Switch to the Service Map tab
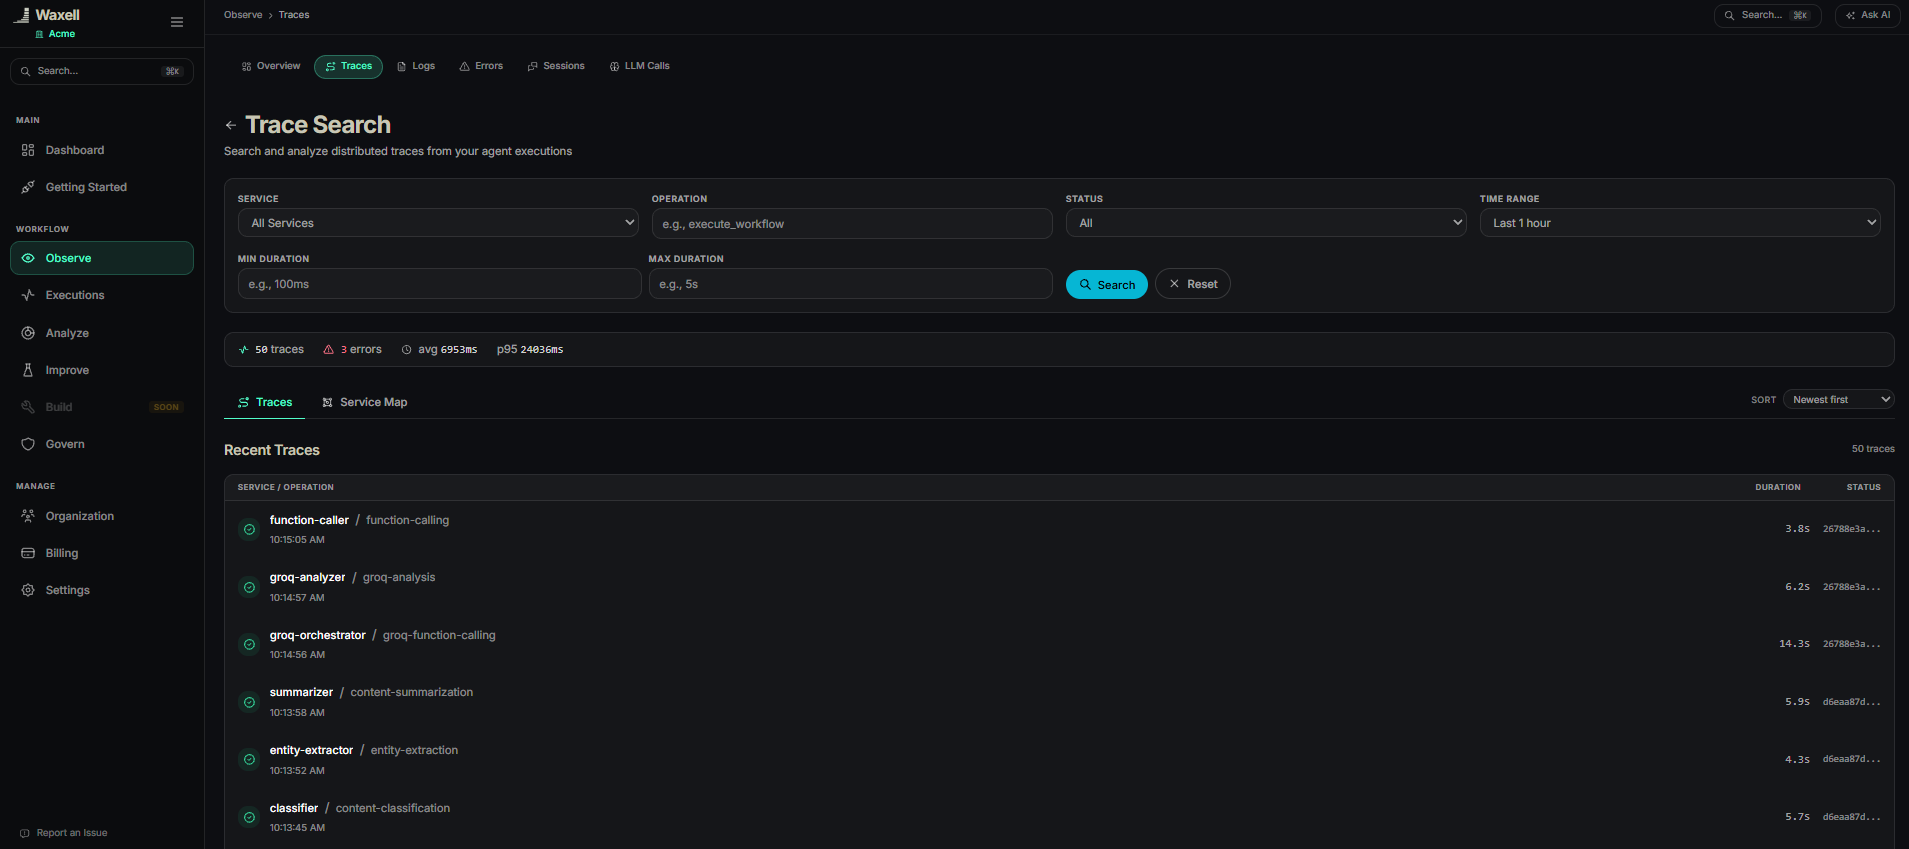1909x849 pixels. tap(364, 402)
